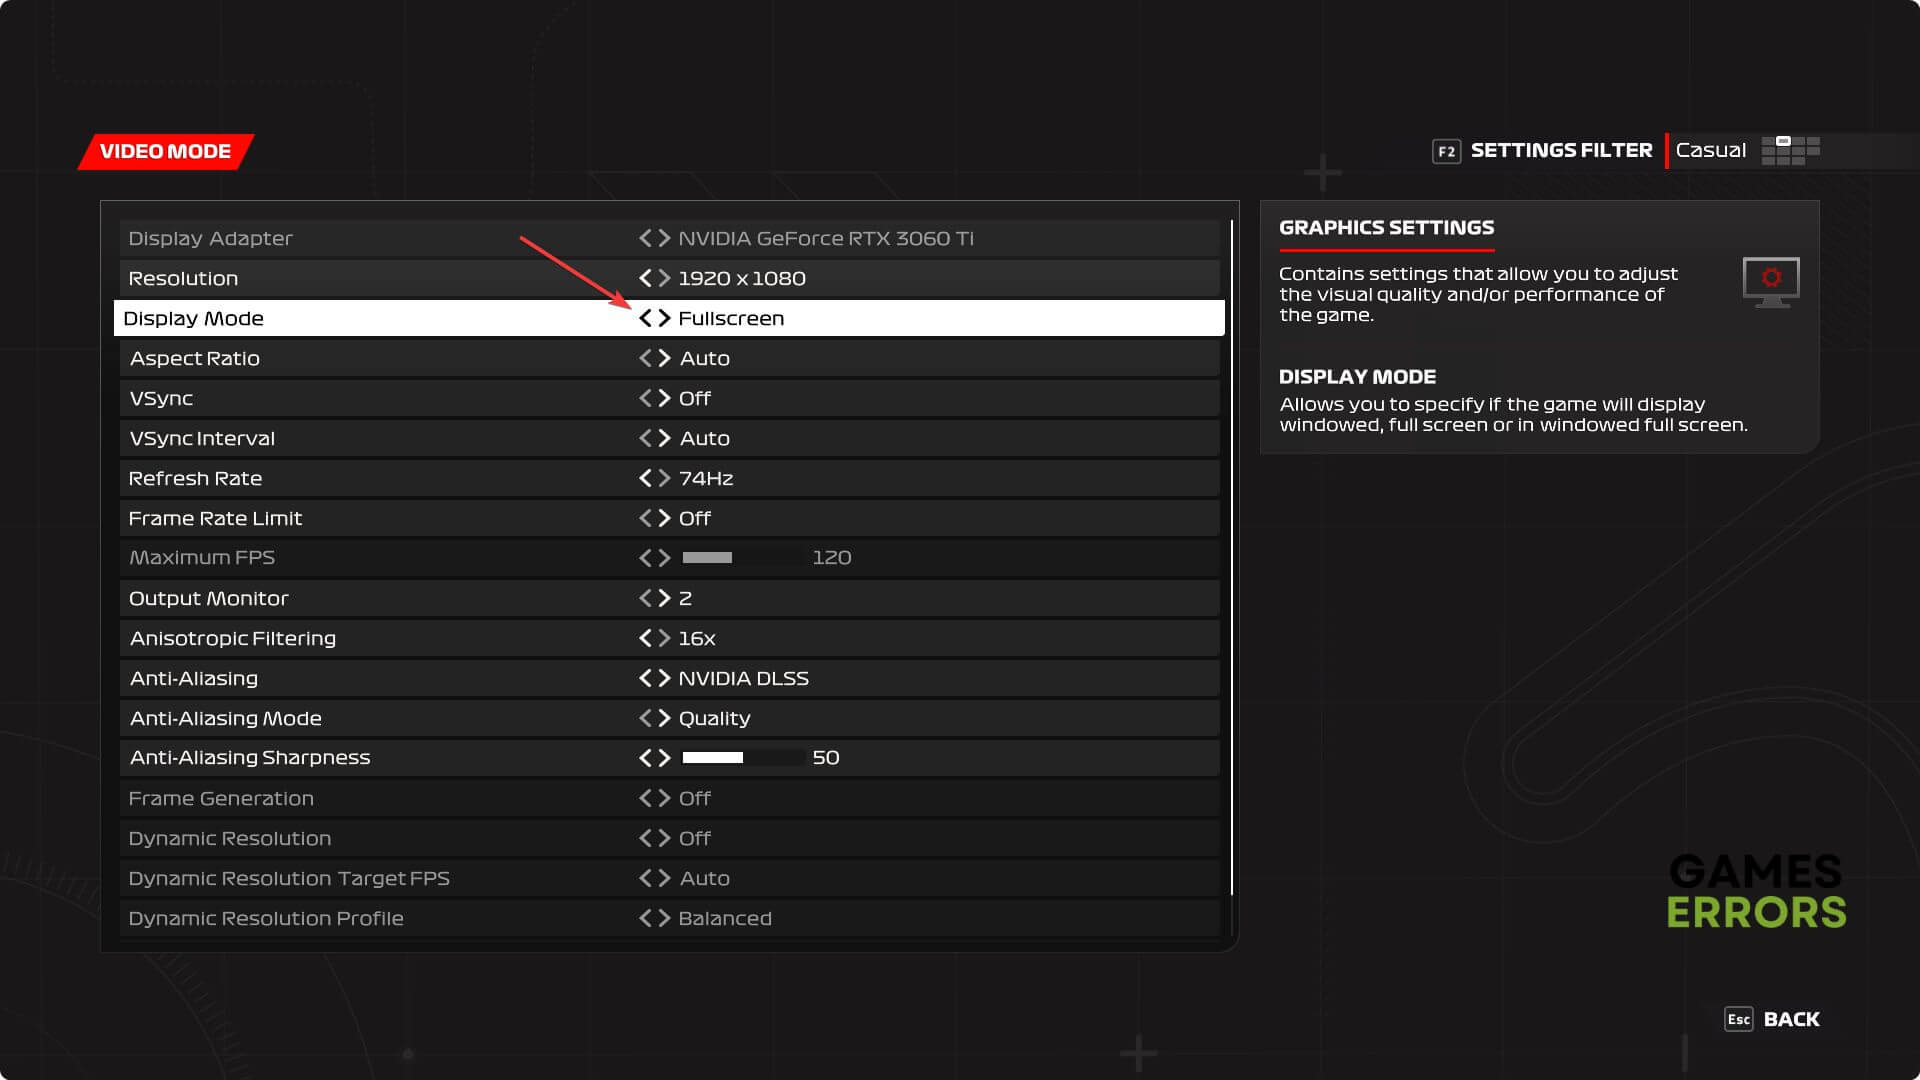Click left arrow for Resolution setting
The width and height of the screenshot is (1920, 1080).
tap(645, 278)
